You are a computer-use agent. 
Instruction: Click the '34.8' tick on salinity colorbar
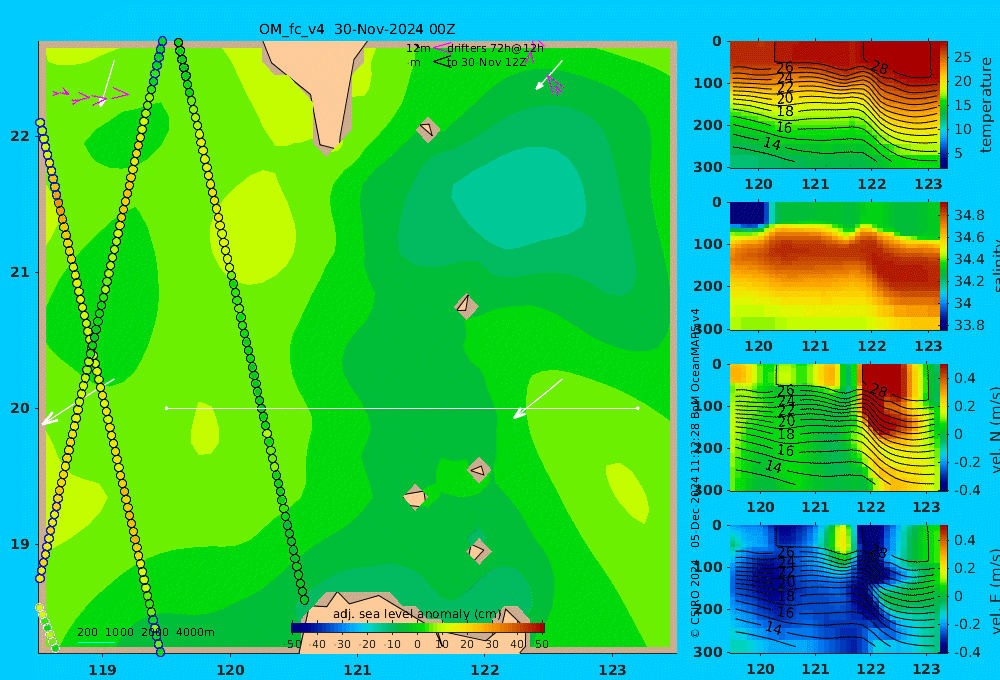coord(969,215)
